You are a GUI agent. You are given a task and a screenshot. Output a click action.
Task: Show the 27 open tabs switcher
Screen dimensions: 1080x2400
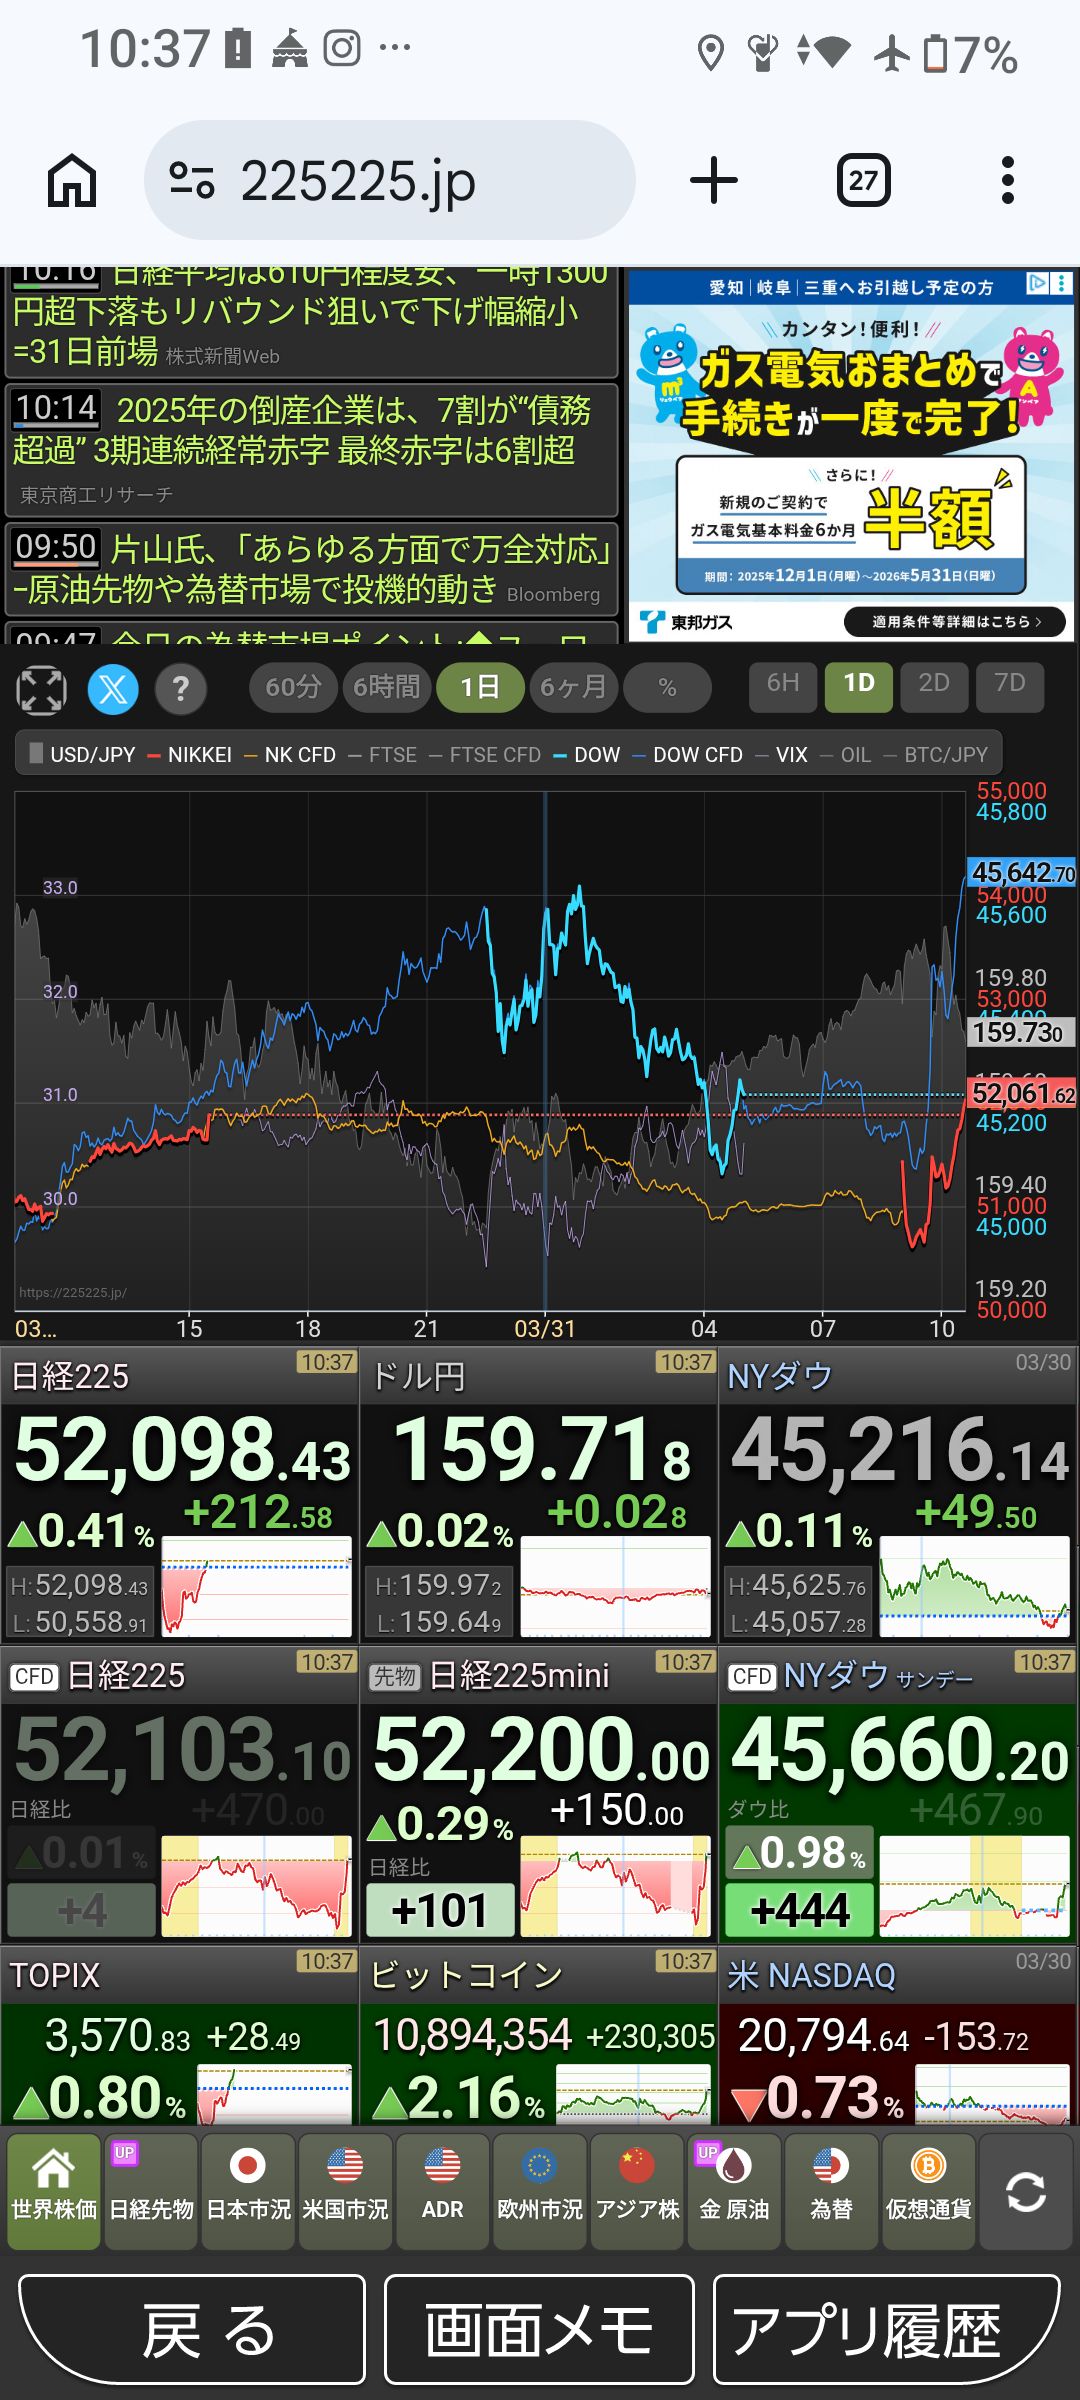click(863, 181)
